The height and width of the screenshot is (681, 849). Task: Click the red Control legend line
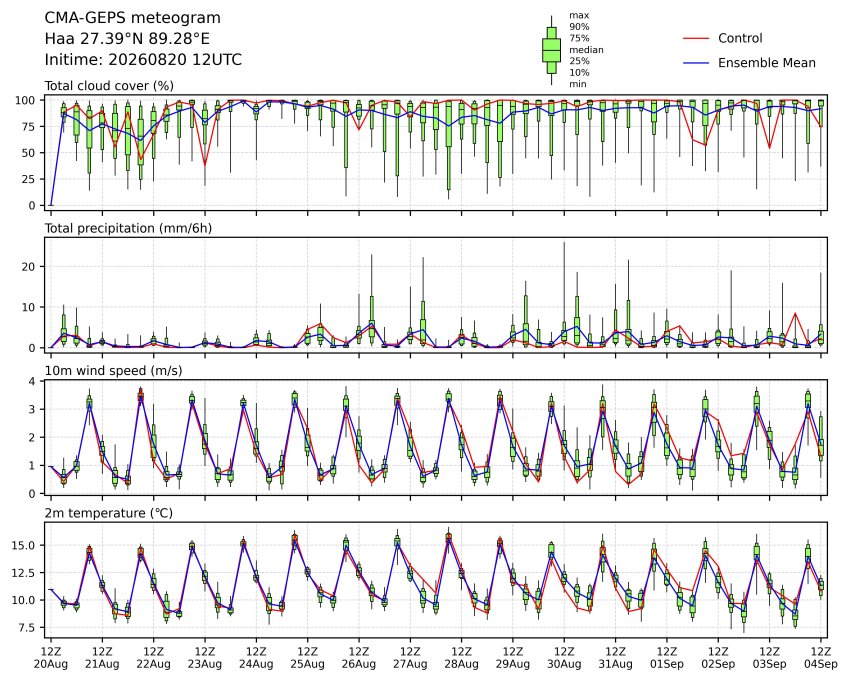(x=696, y=38)
